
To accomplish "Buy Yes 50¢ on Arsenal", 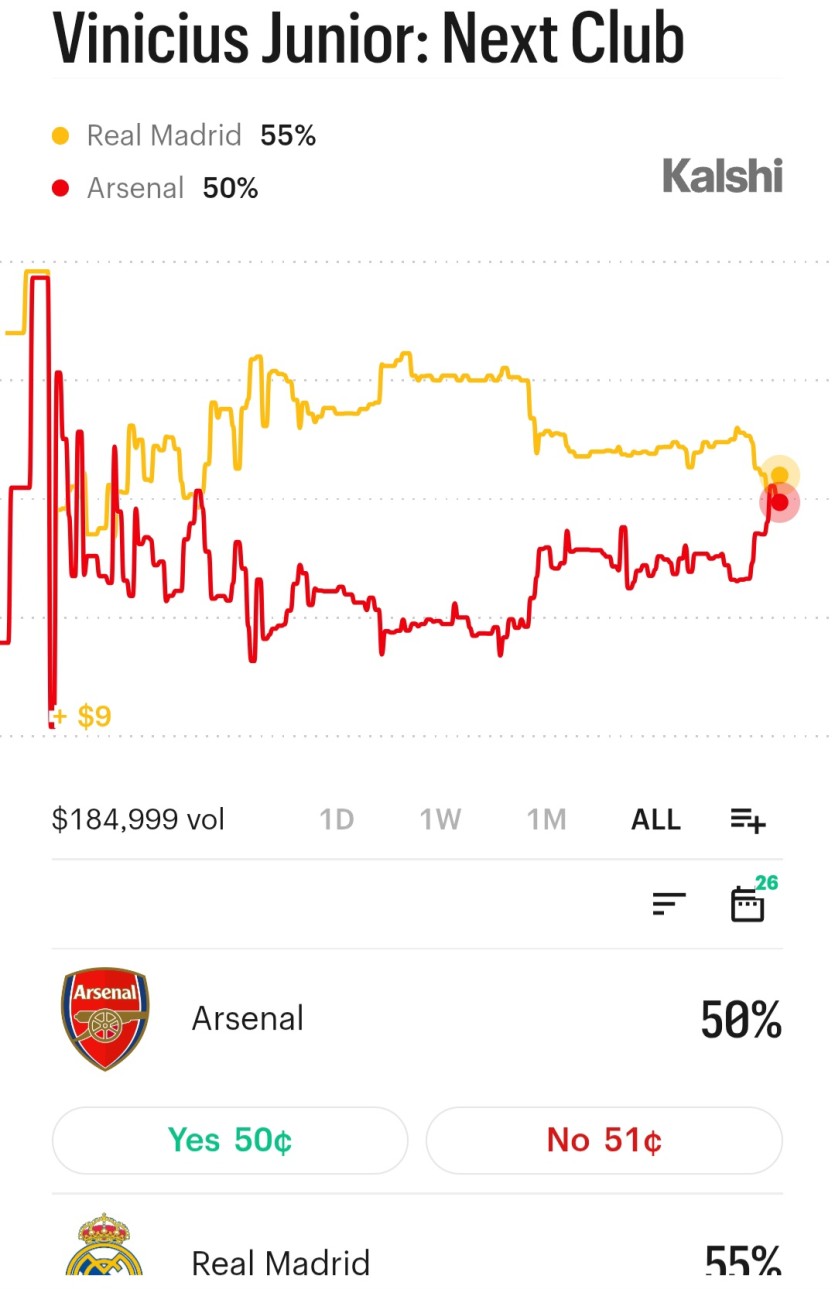I will (230, 1140).
